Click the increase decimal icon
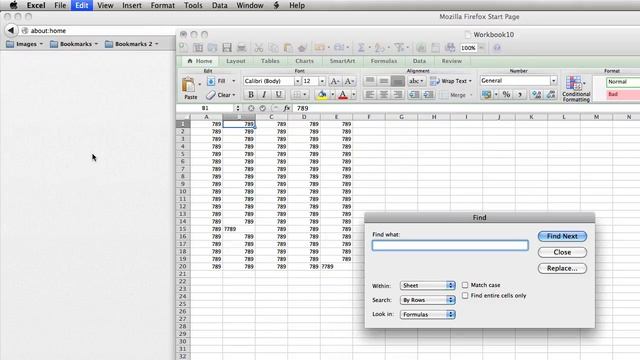Screen dimensions: 640x360 point(536,95)
